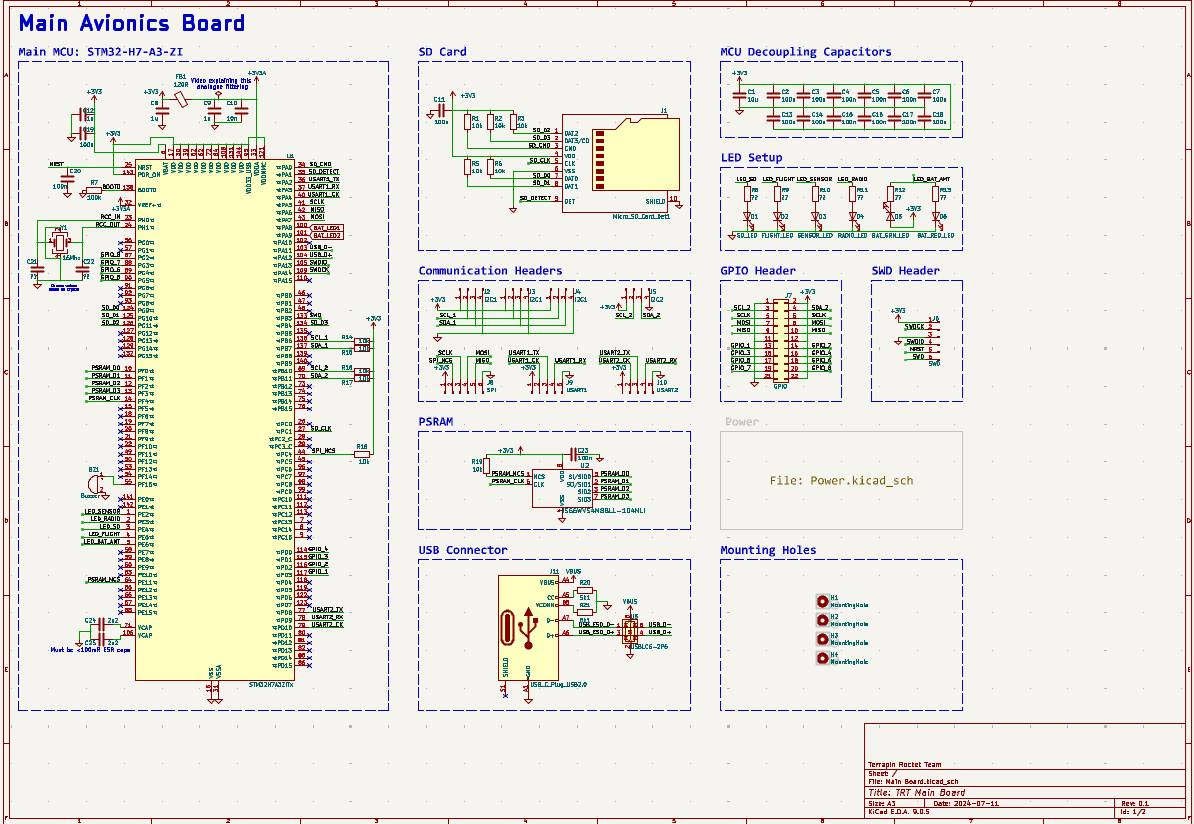The height and width of the screenshot is (824, 1194).
Task: Select the PSRAM chip U2 symbol
Action: click(563, 488)
